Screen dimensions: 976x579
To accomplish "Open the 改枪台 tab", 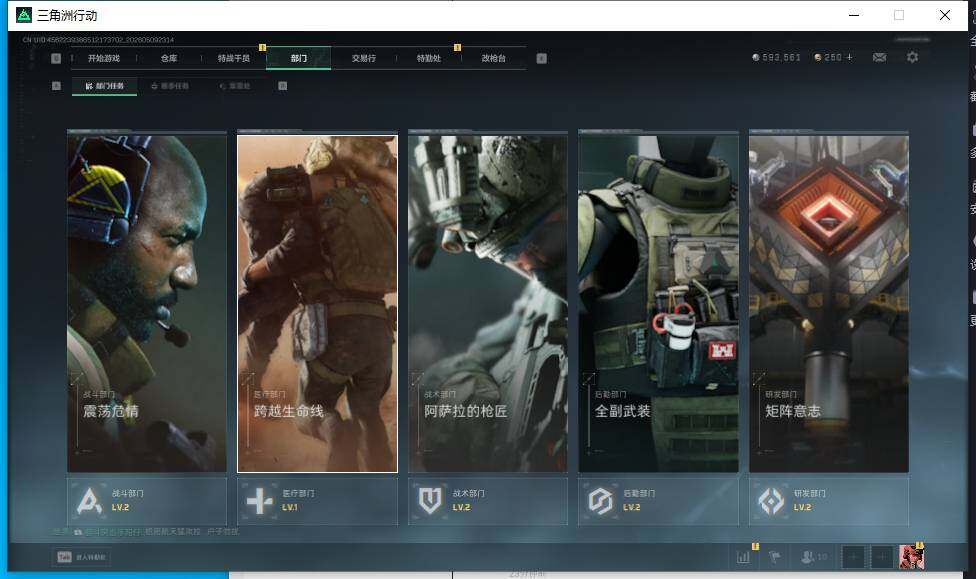I will pyautogui.click(x=493, y=58).
